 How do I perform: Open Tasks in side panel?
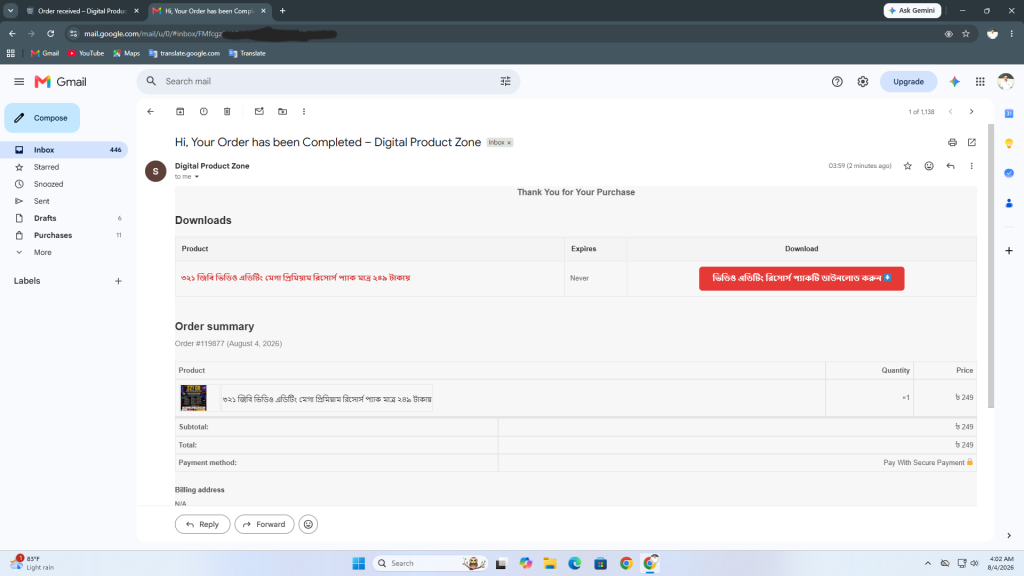click(x=1009, y=173)
